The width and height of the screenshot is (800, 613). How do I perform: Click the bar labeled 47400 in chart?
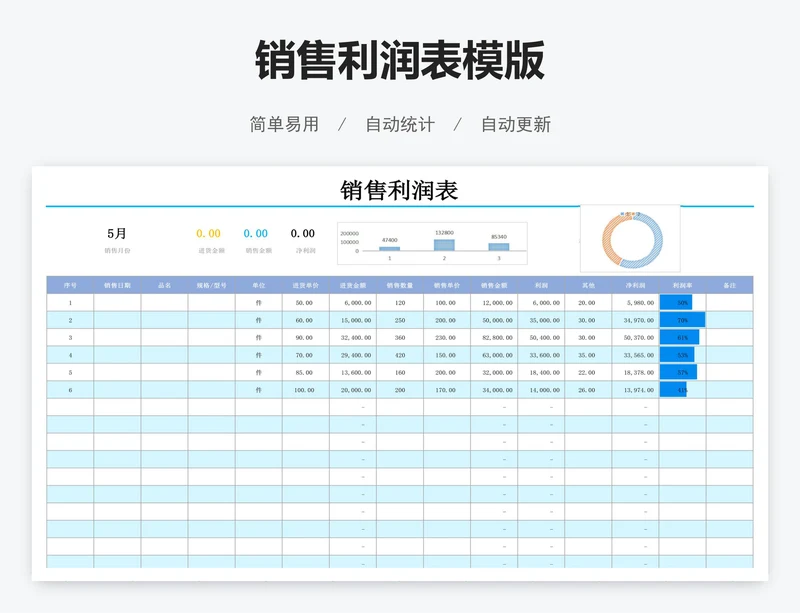tap(389, 249)
